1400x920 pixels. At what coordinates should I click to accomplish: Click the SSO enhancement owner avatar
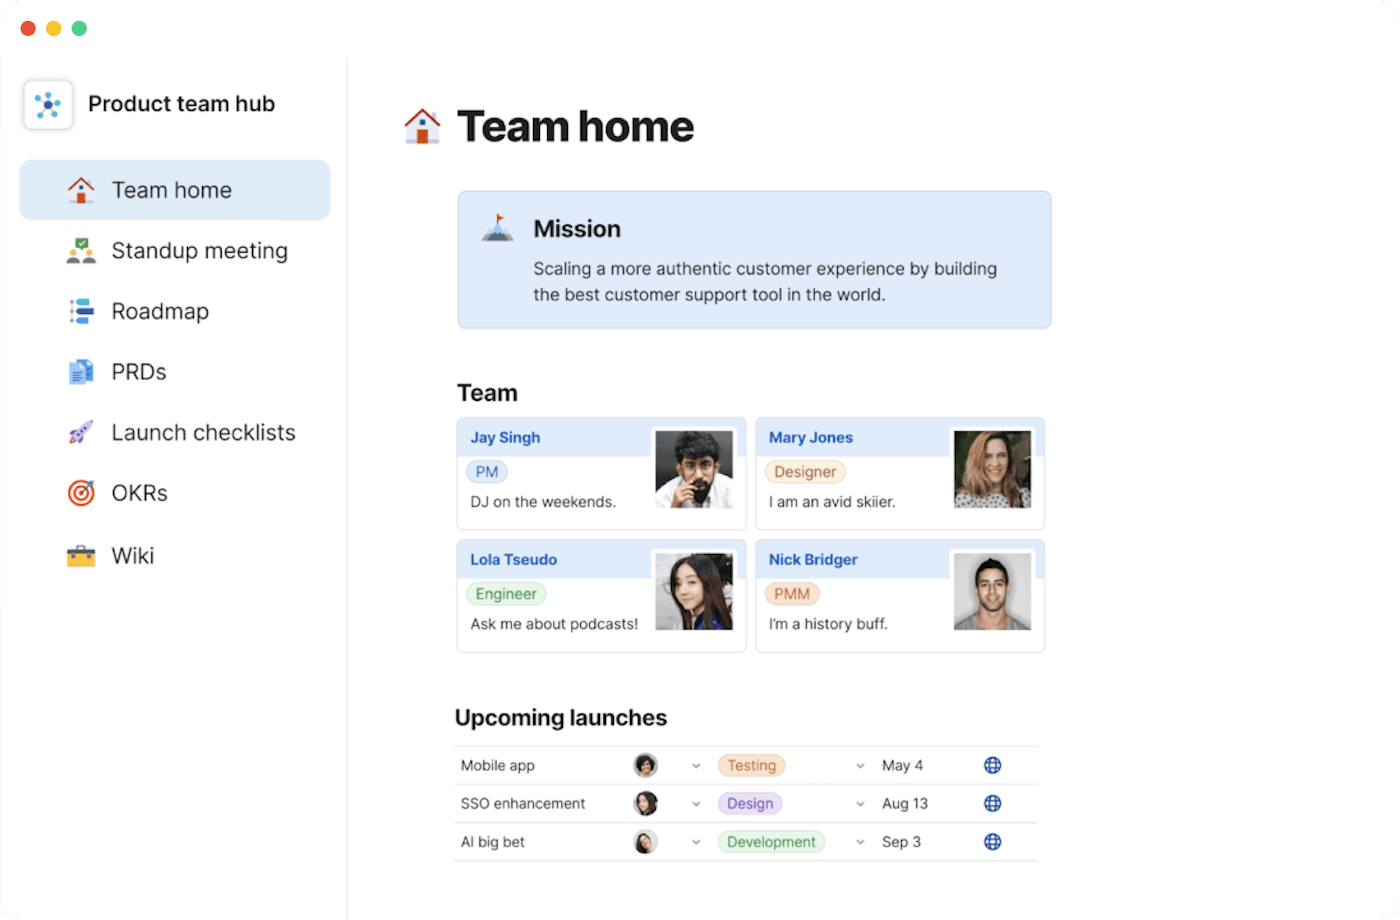tap(646, 804)
